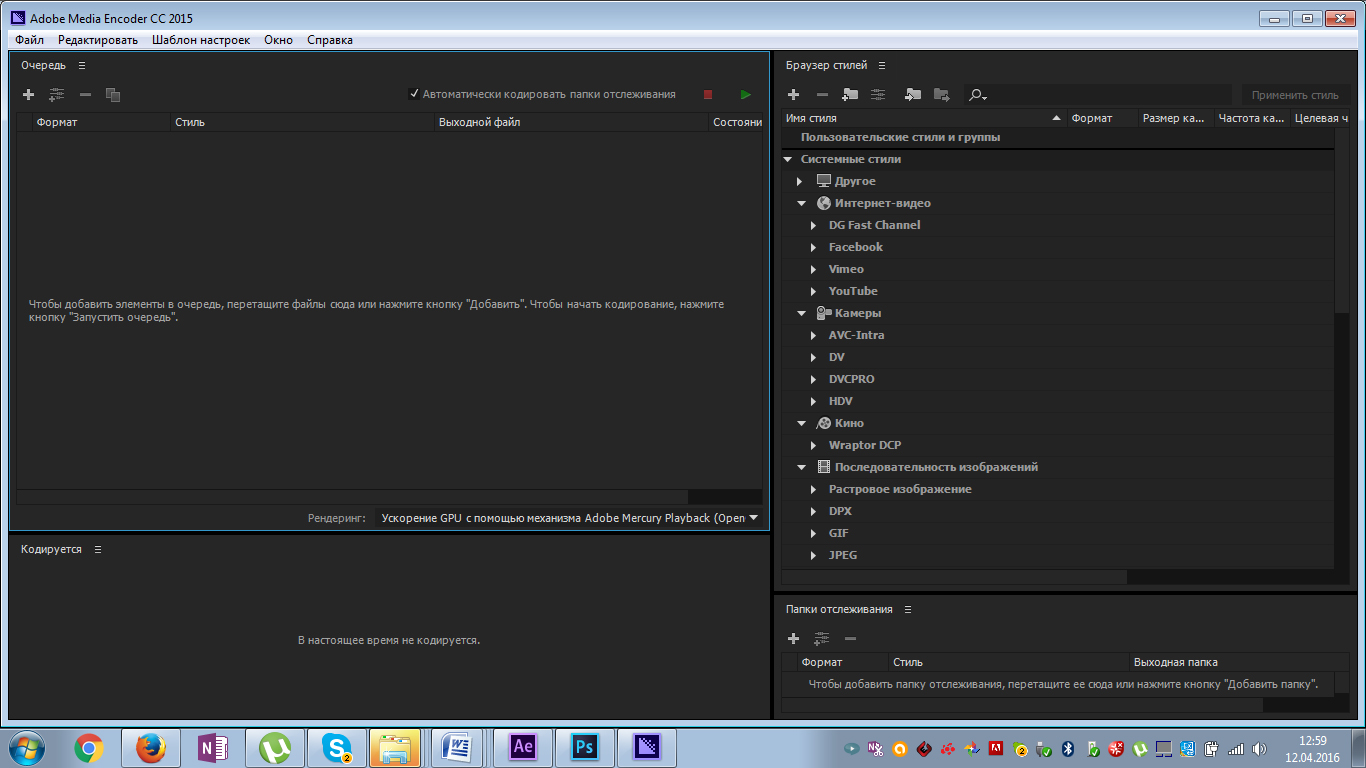Screen dimensions: 1366x768
Task: Click the Размер ка... column header
Action: pos(1177,118)
